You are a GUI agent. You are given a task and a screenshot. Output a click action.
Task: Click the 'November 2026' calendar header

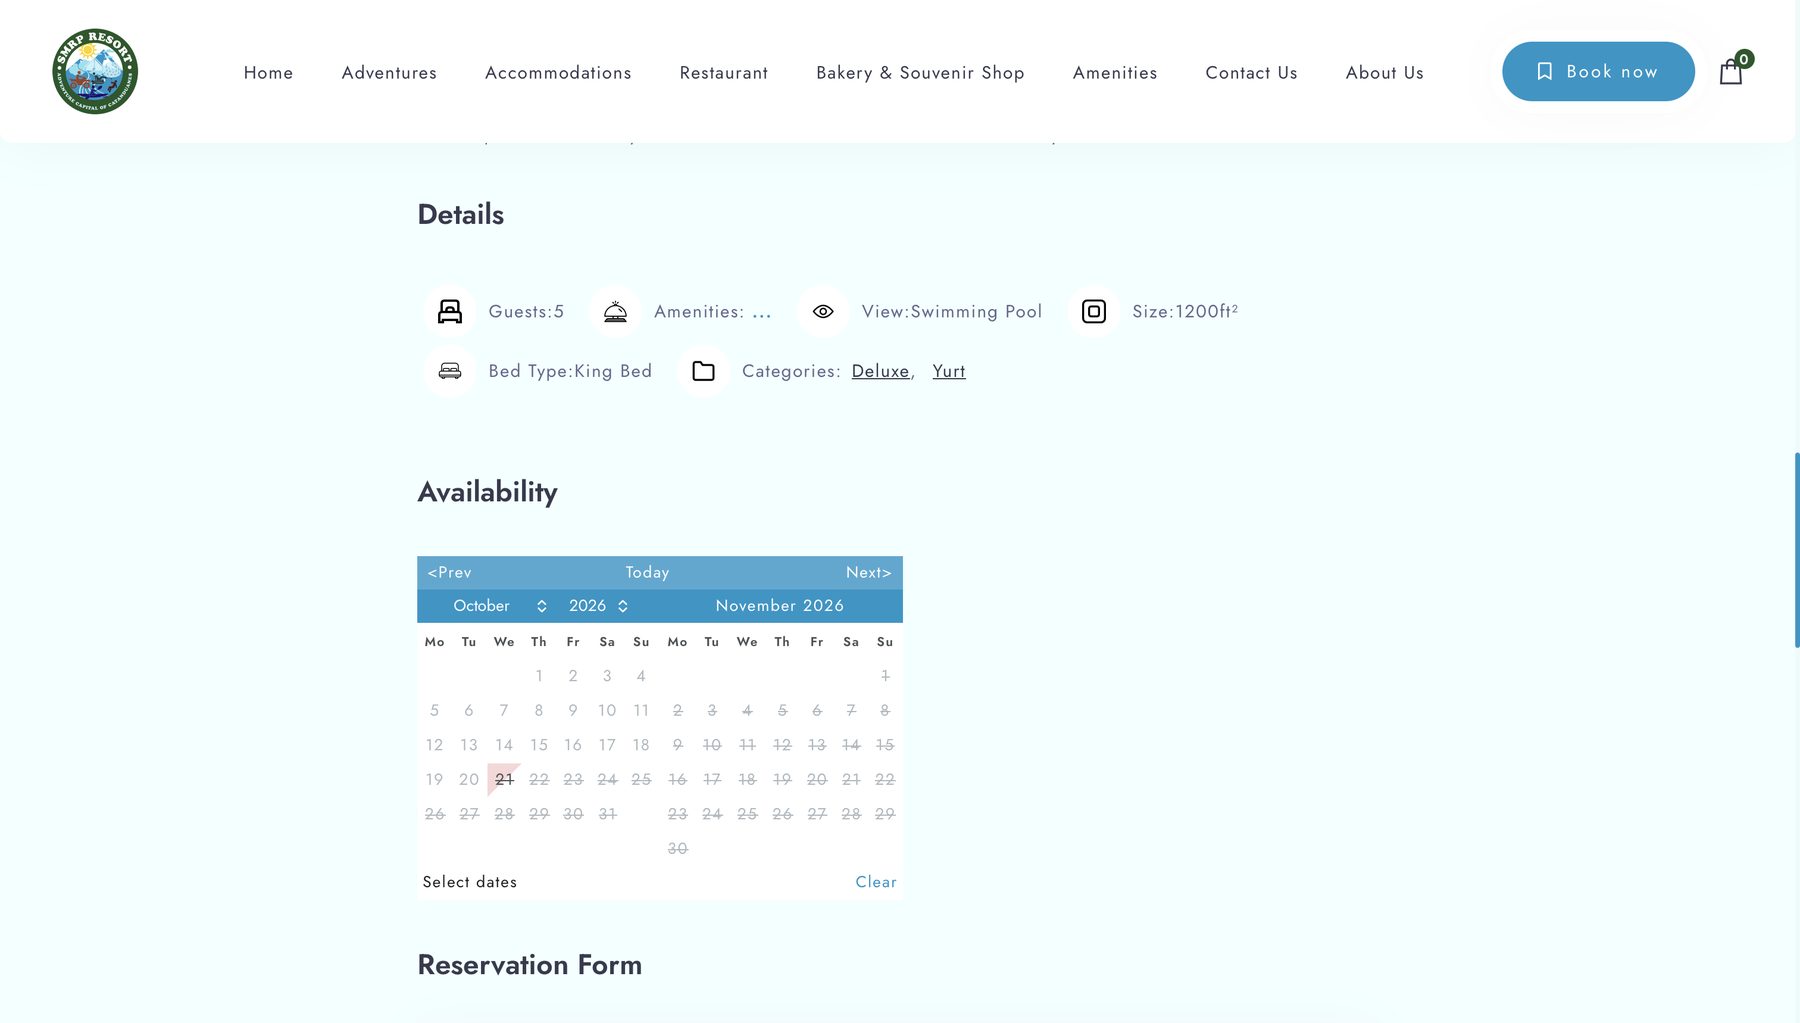780,606
